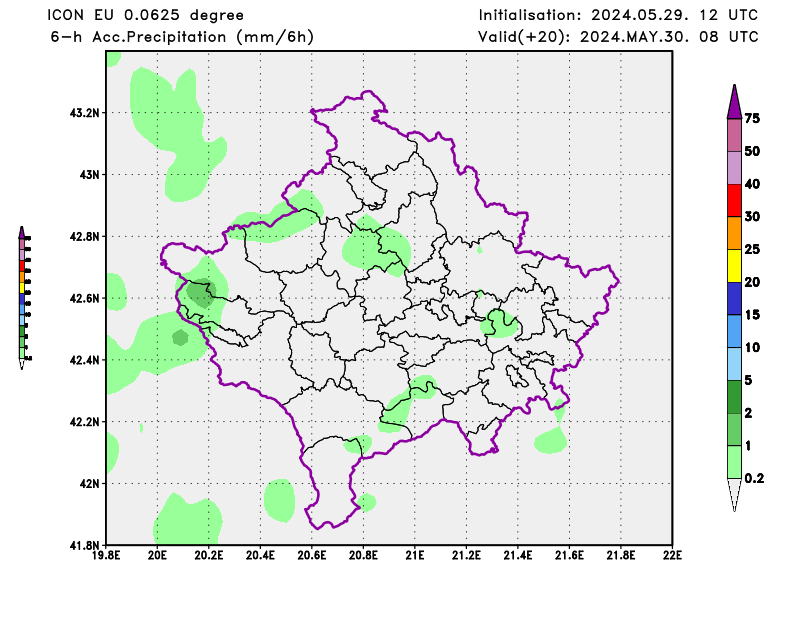Click the '21E' longitude label
The width and height of the screenshot is (800, 618).
[415, 555]
